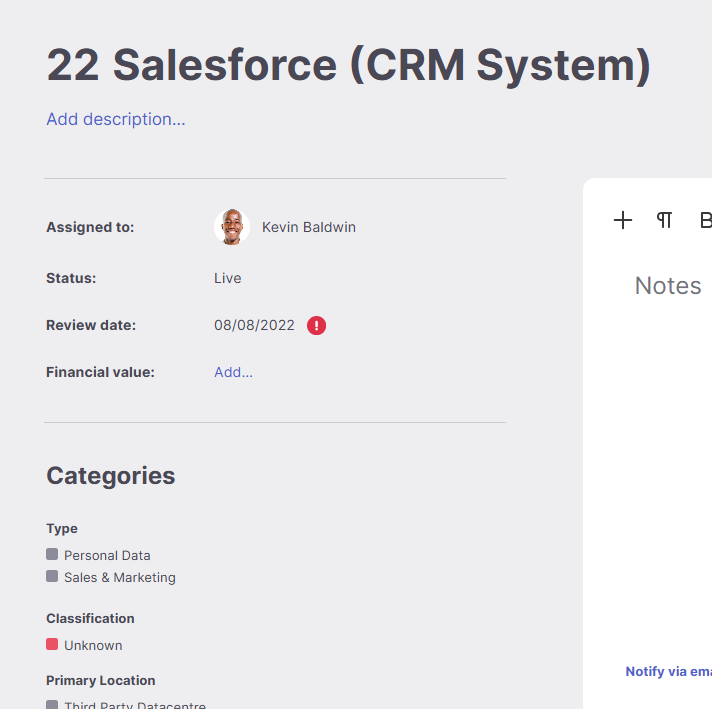Click the Third Party Datacentre label
The width and height of the screenshot is (712, 709).
tap(135, 705)
